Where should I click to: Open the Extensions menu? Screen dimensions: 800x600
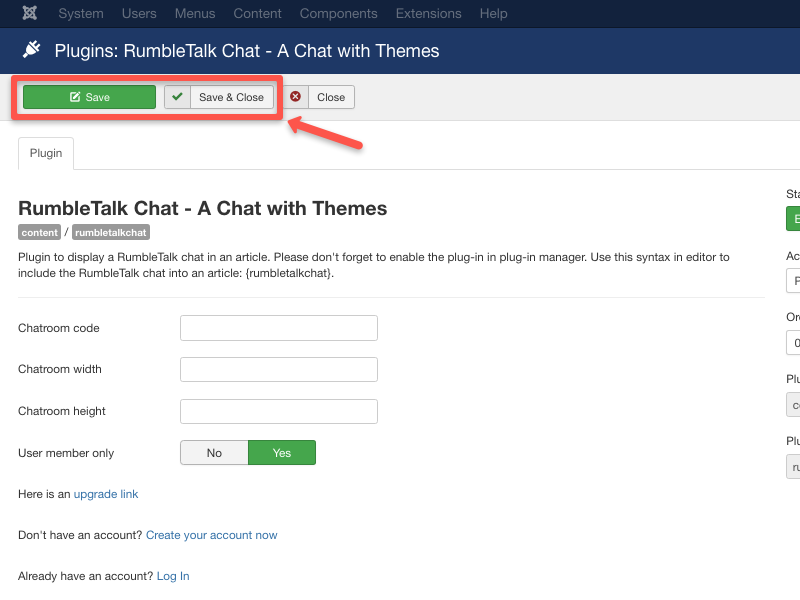point(429,13)
